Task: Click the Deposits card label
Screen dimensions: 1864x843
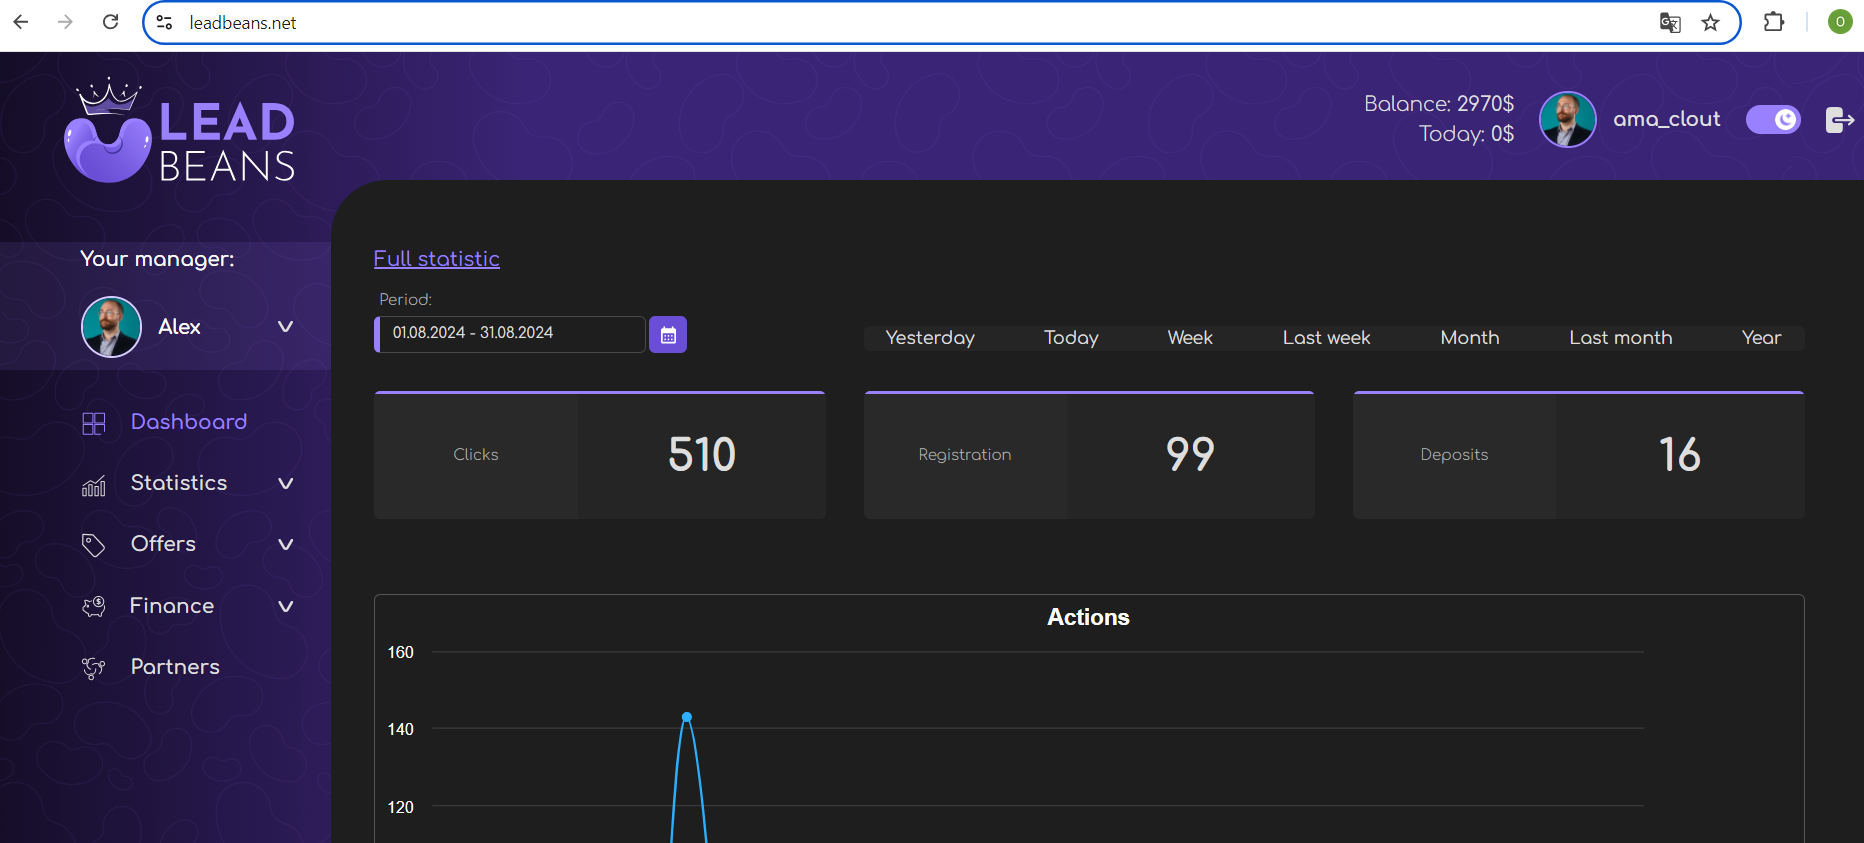Action: coord(1454,455)
